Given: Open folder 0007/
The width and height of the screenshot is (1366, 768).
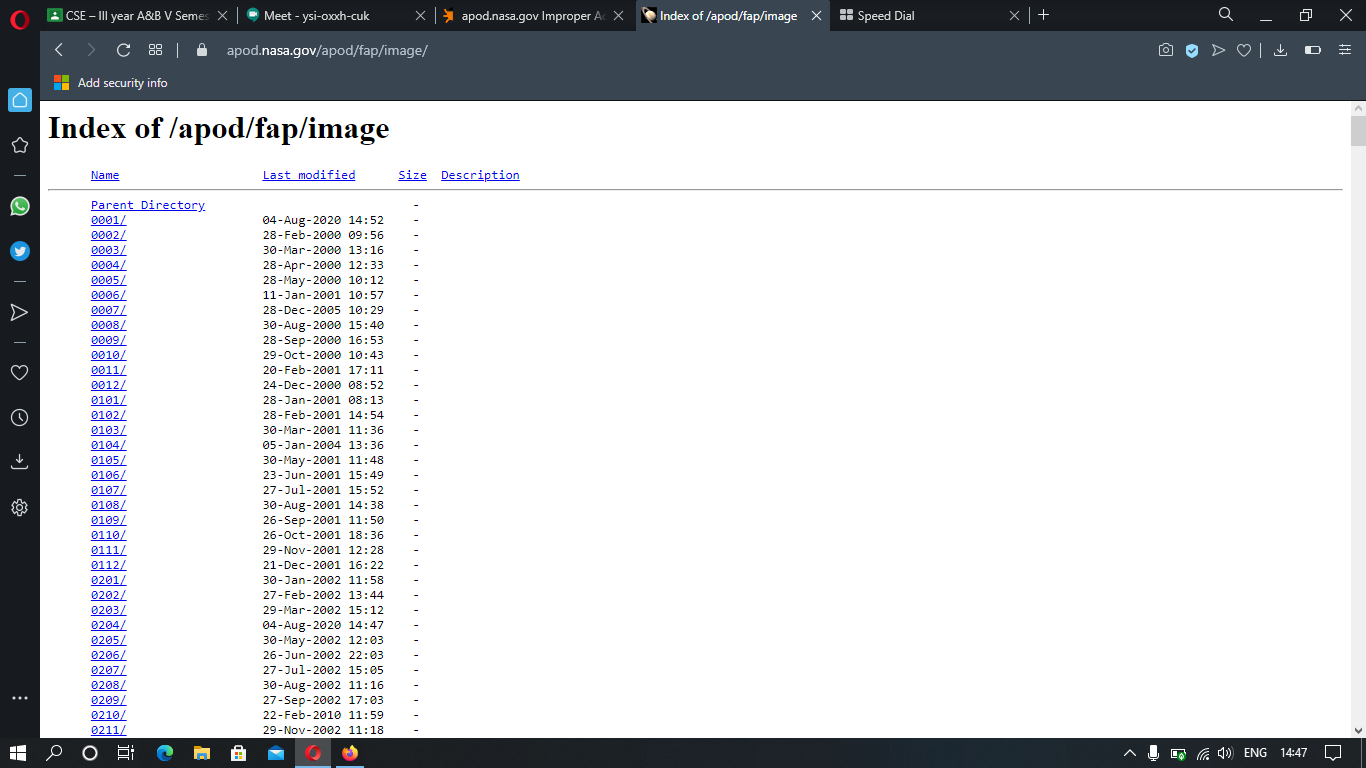Looking at the screenshot, I should (109, 310).
